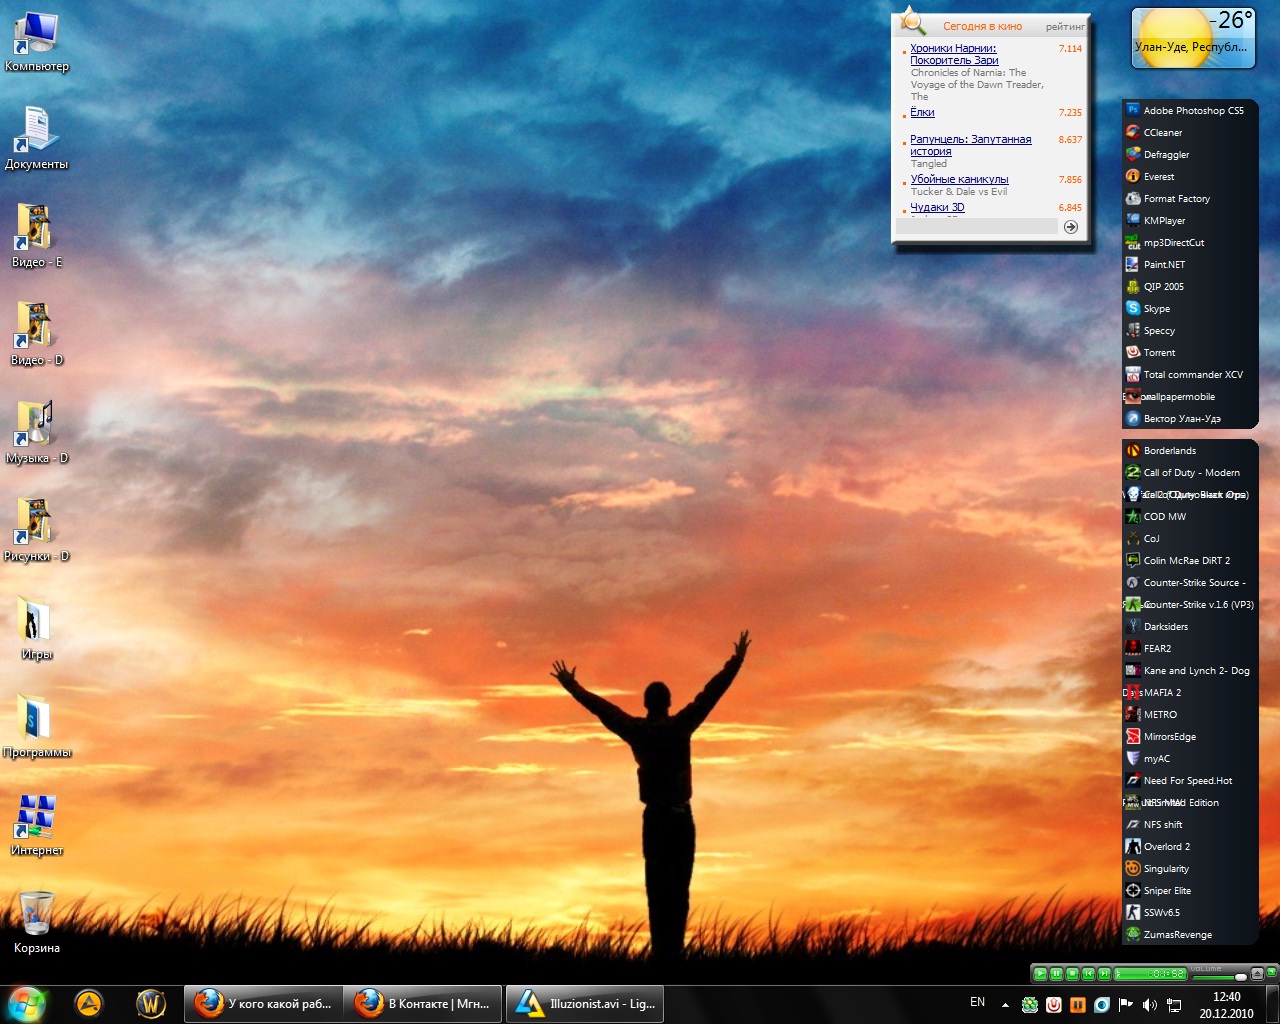Open the EN language selector
1280x1024 pixels.
(977, 1002)
